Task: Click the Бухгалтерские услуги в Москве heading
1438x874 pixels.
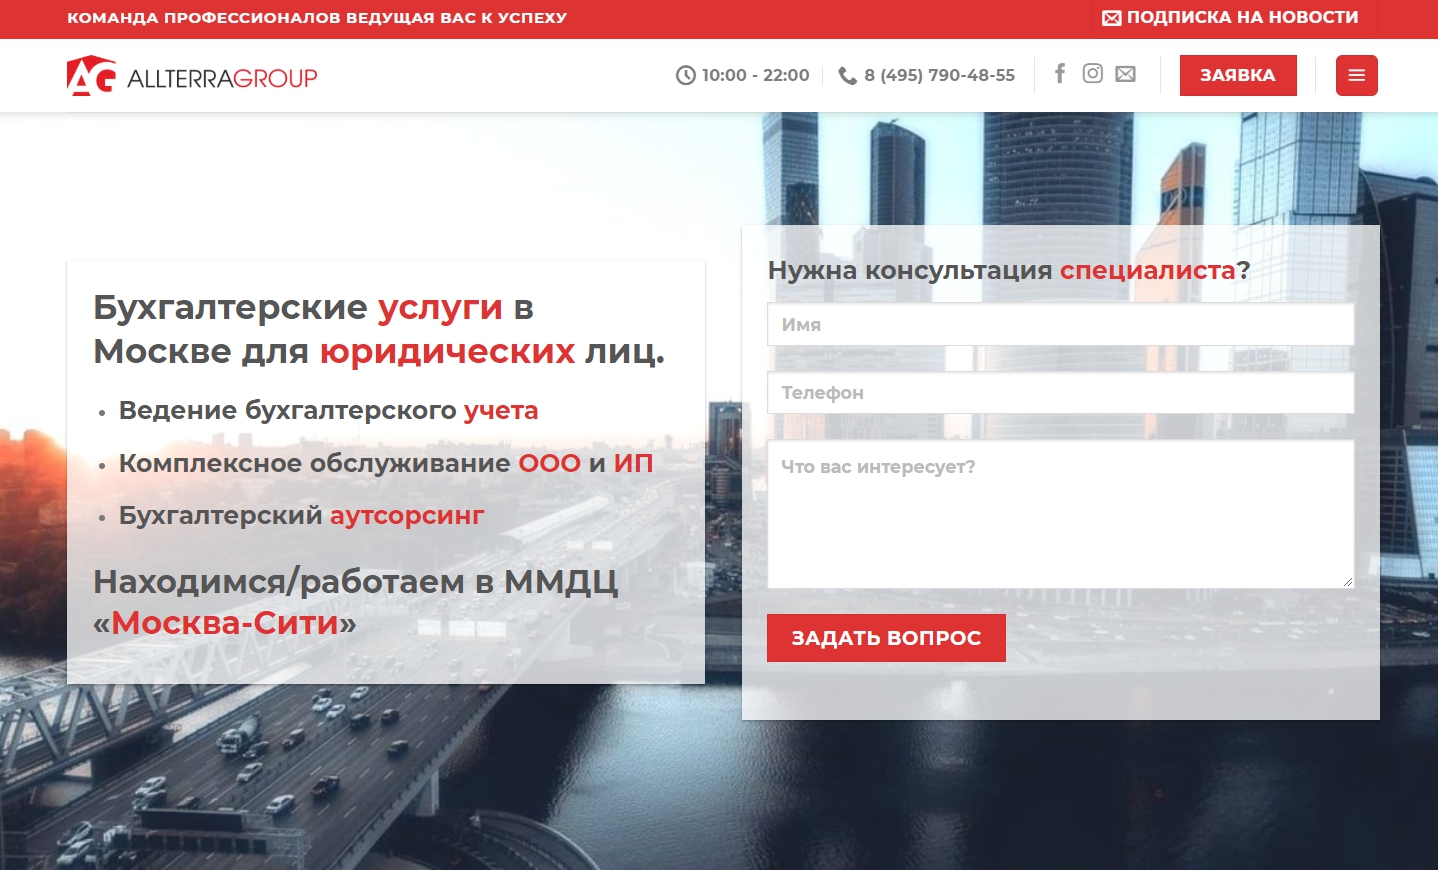Action: (x=379, y=329)
